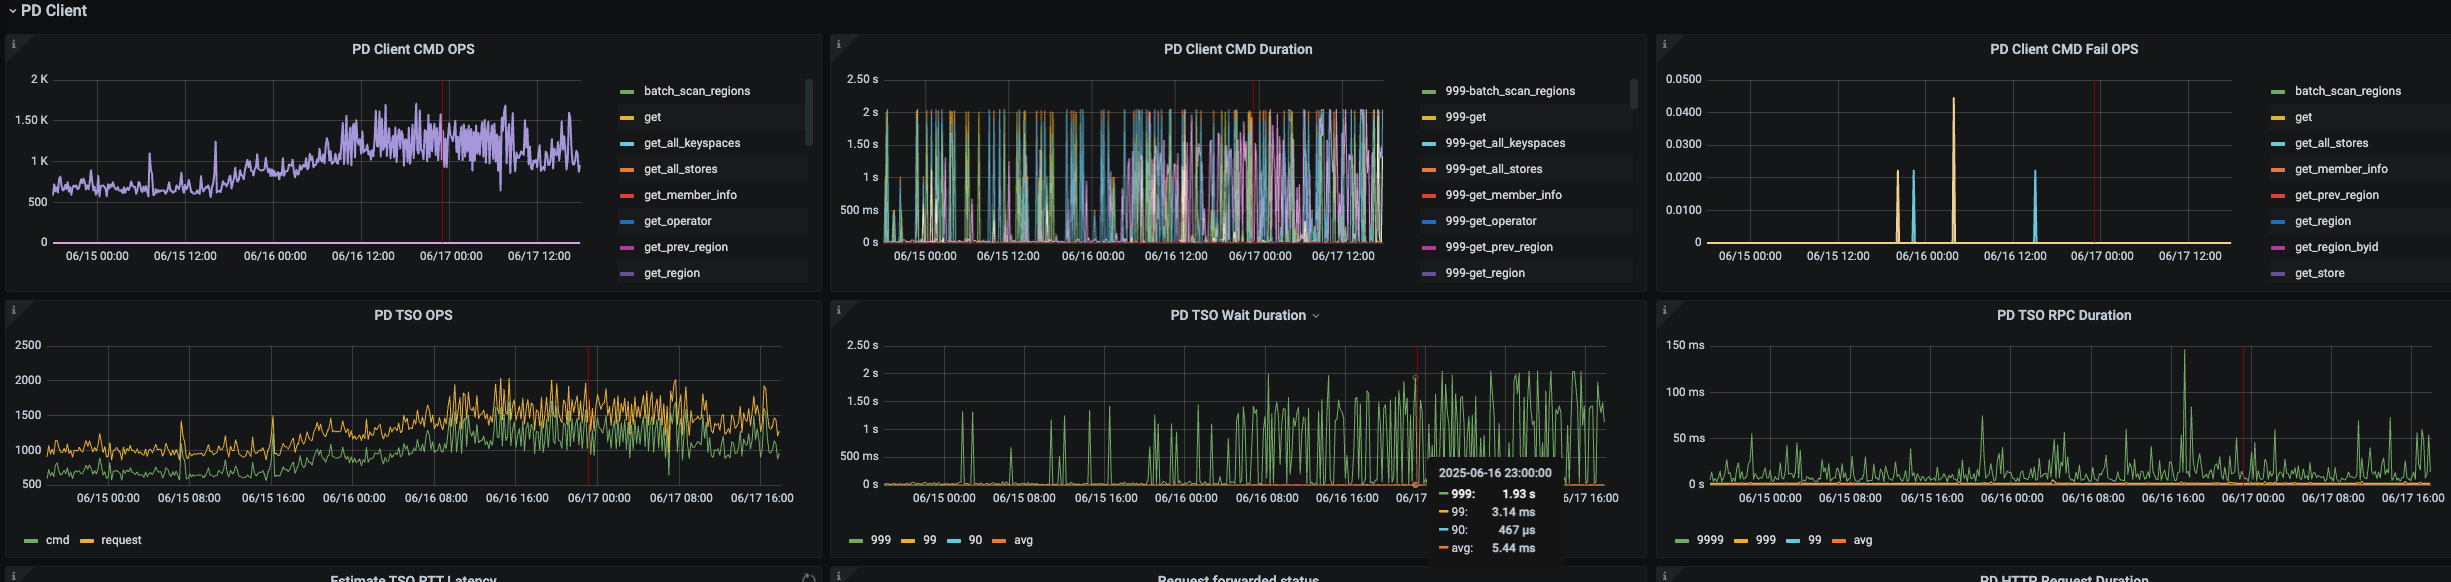Viewport: 2451px width, 582px height.
Task: Click info icon on PD Client CMD Fail OPS panel
Action: tap(1664, 44)
